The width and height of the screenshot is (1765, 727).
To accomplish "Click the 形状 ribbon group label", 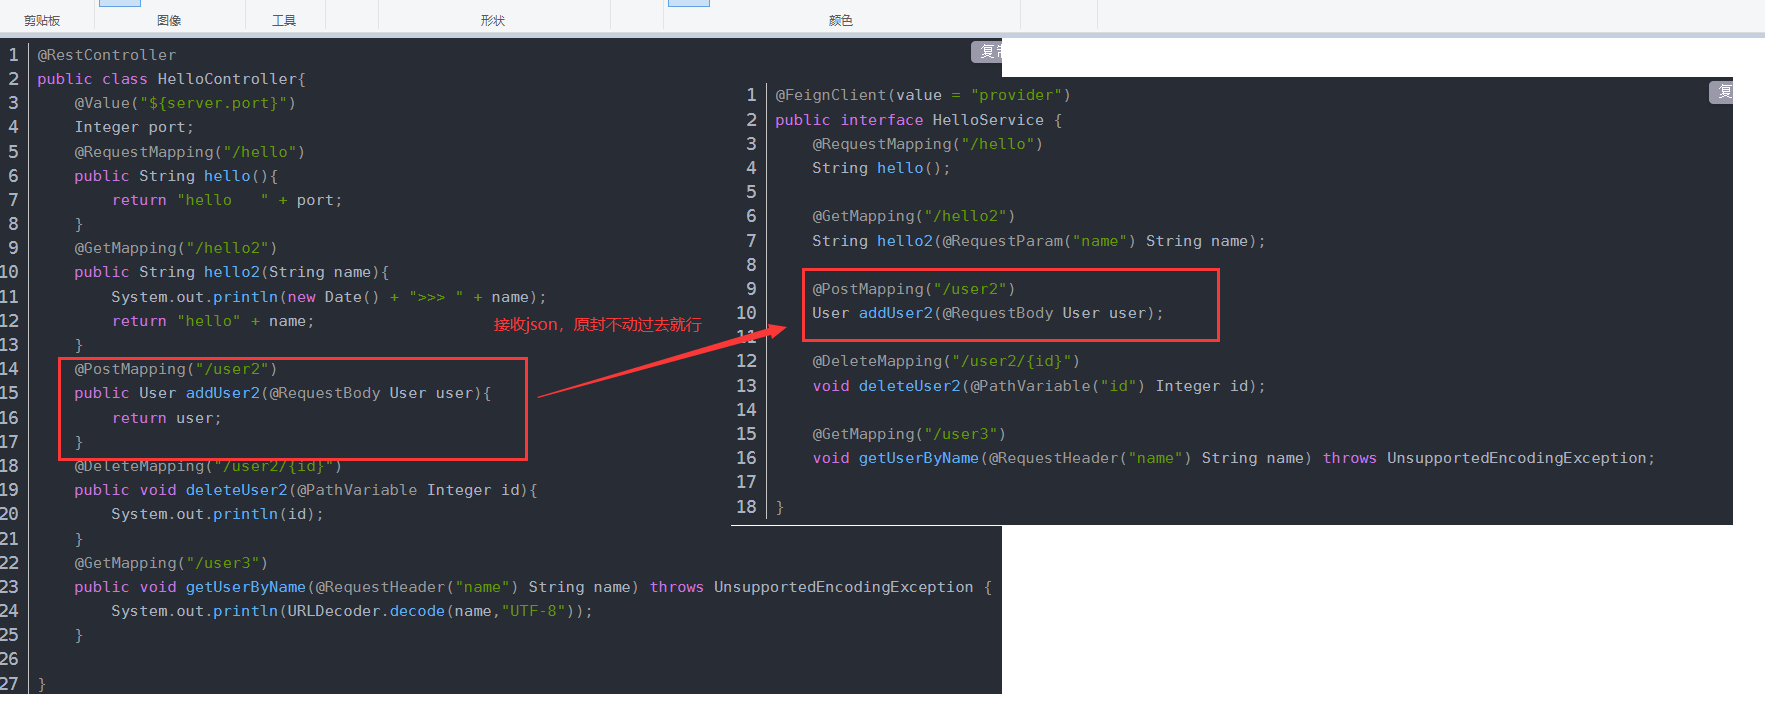I will [492, 20].
